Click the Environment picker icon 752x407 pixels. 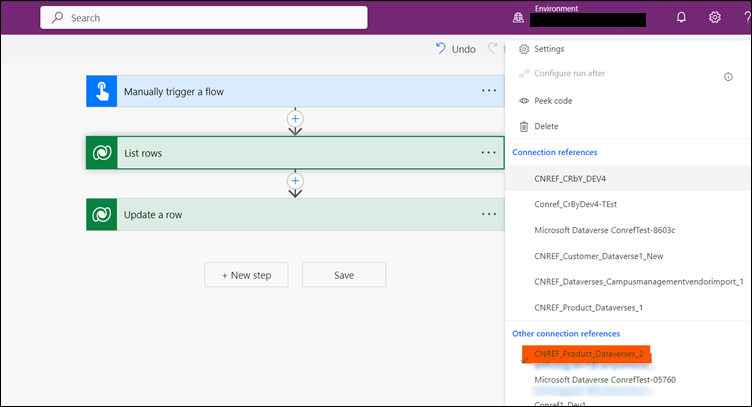pyautogui.click(x=517, y=17)
